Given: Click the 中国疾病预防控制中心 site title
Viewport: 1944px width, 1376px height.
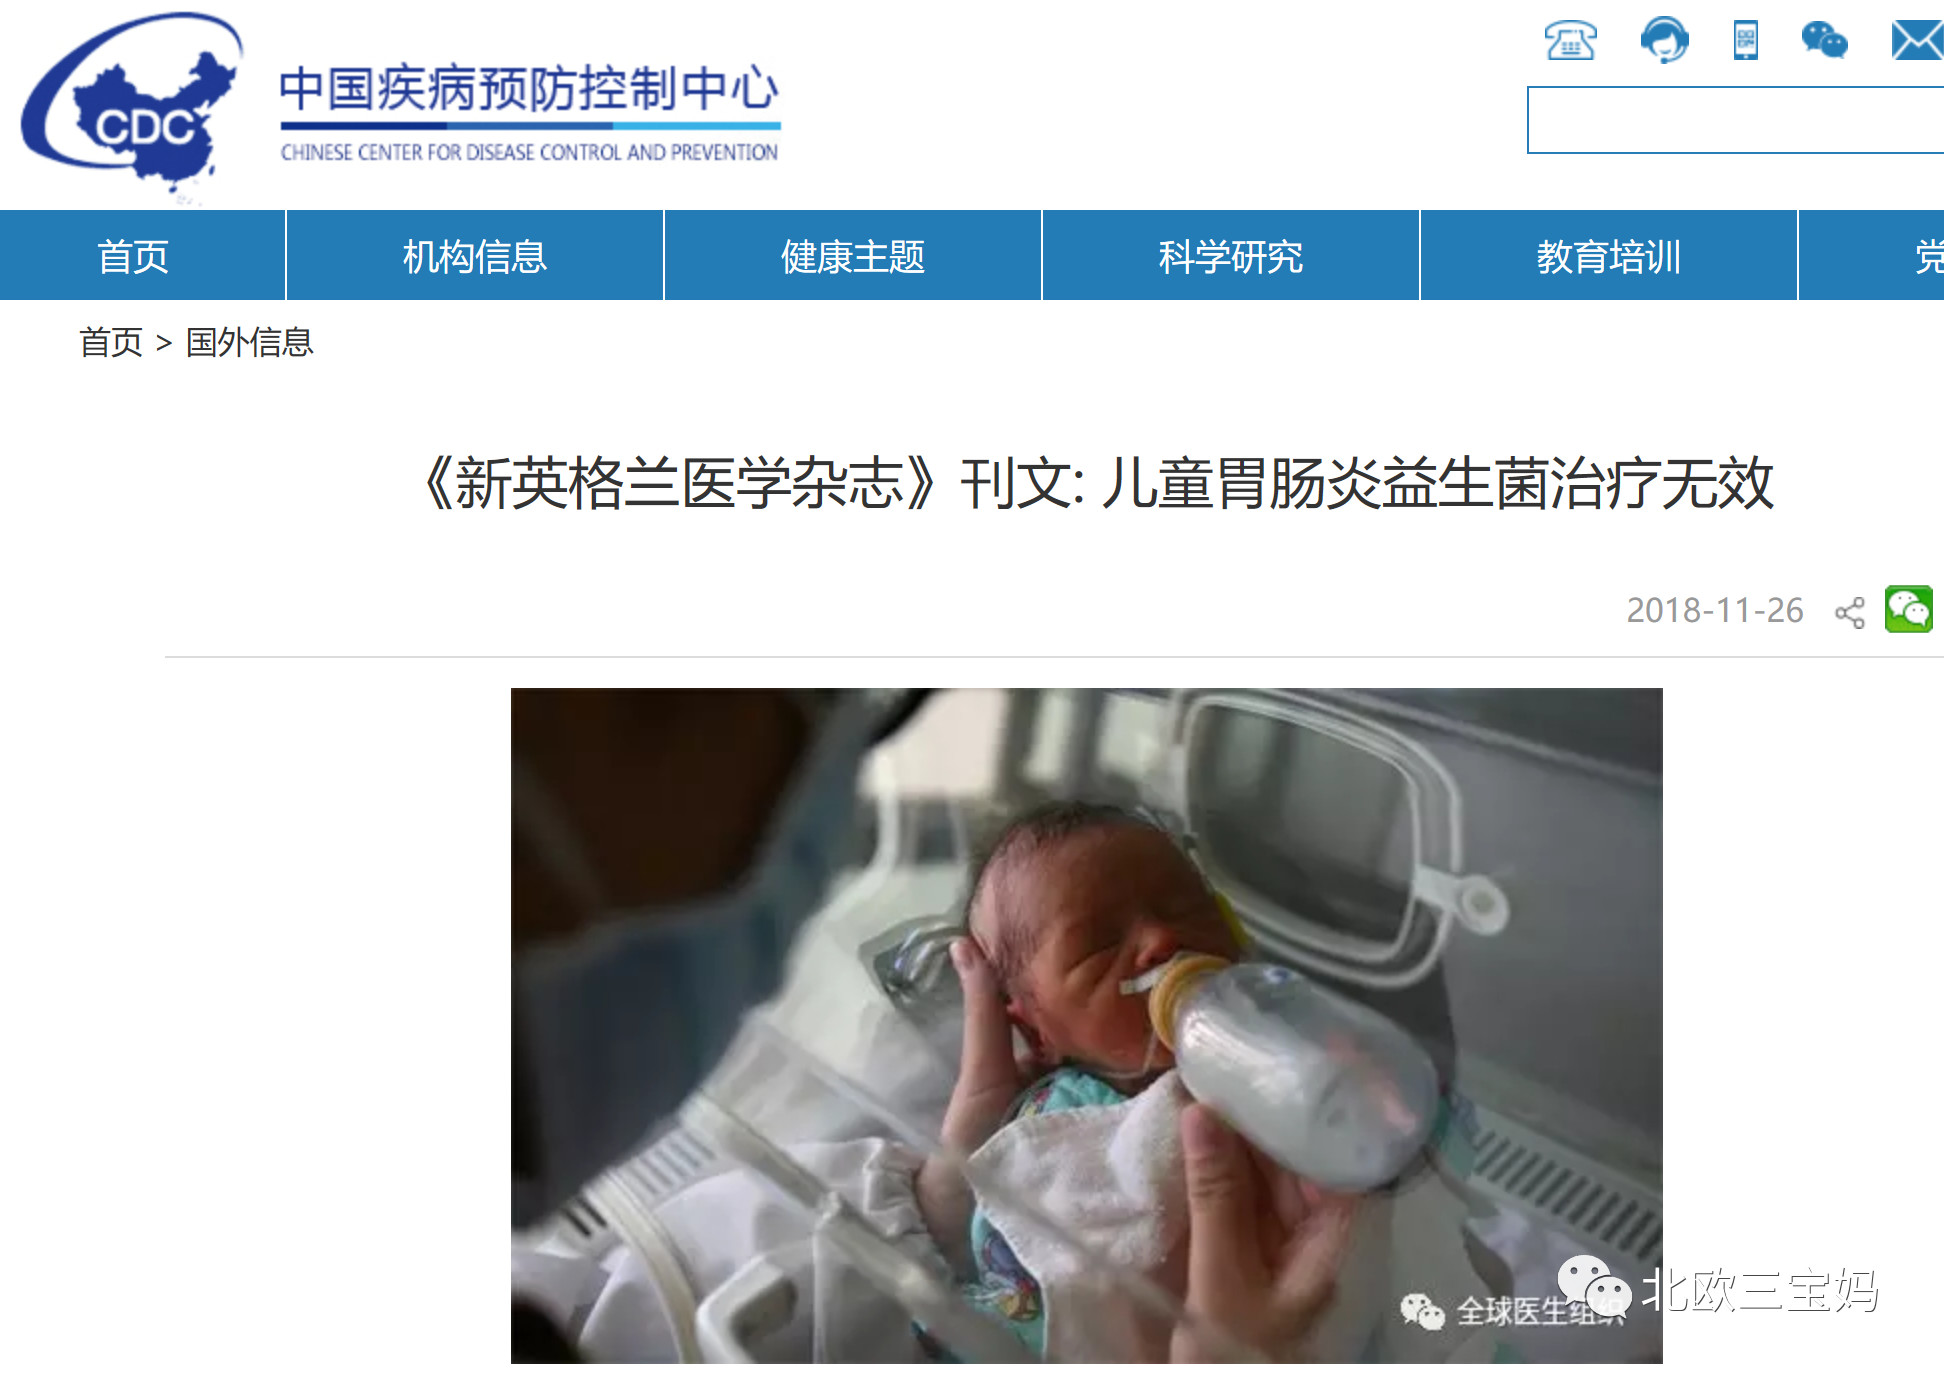Looking at the screenshot, I should [529, 89].
